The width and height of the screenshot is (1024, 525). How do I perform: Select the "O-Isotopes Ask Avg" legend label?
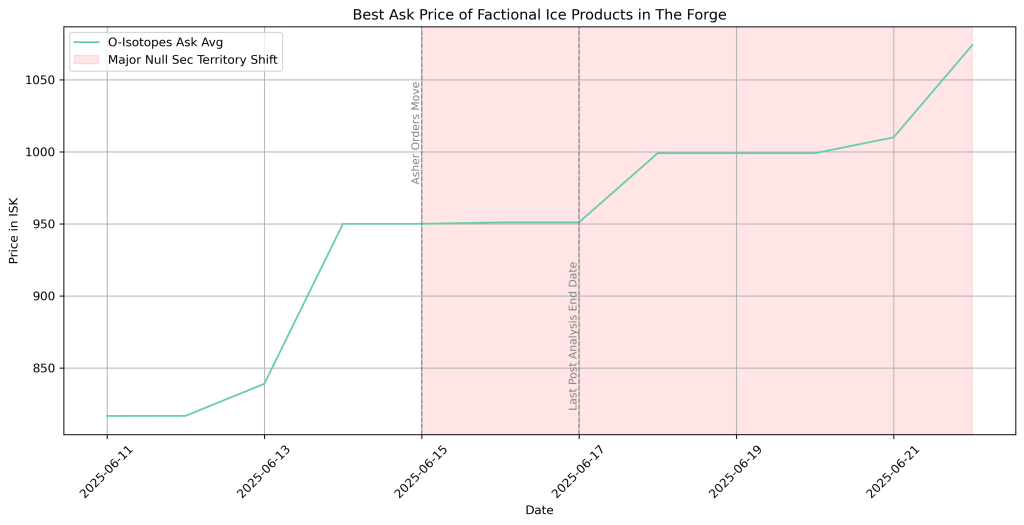[x=165, y=43]
